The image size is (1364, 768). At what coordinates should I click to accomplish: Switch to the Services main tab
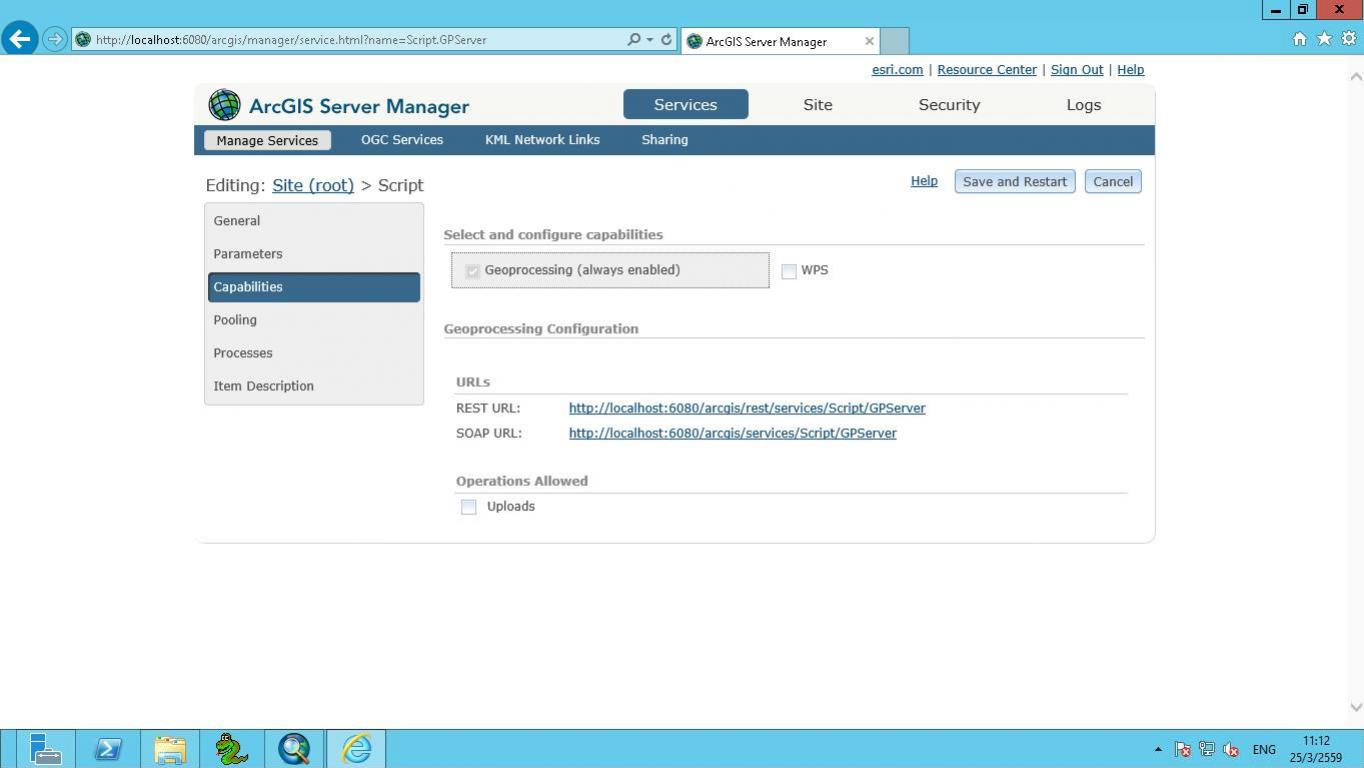click(685, 105)
